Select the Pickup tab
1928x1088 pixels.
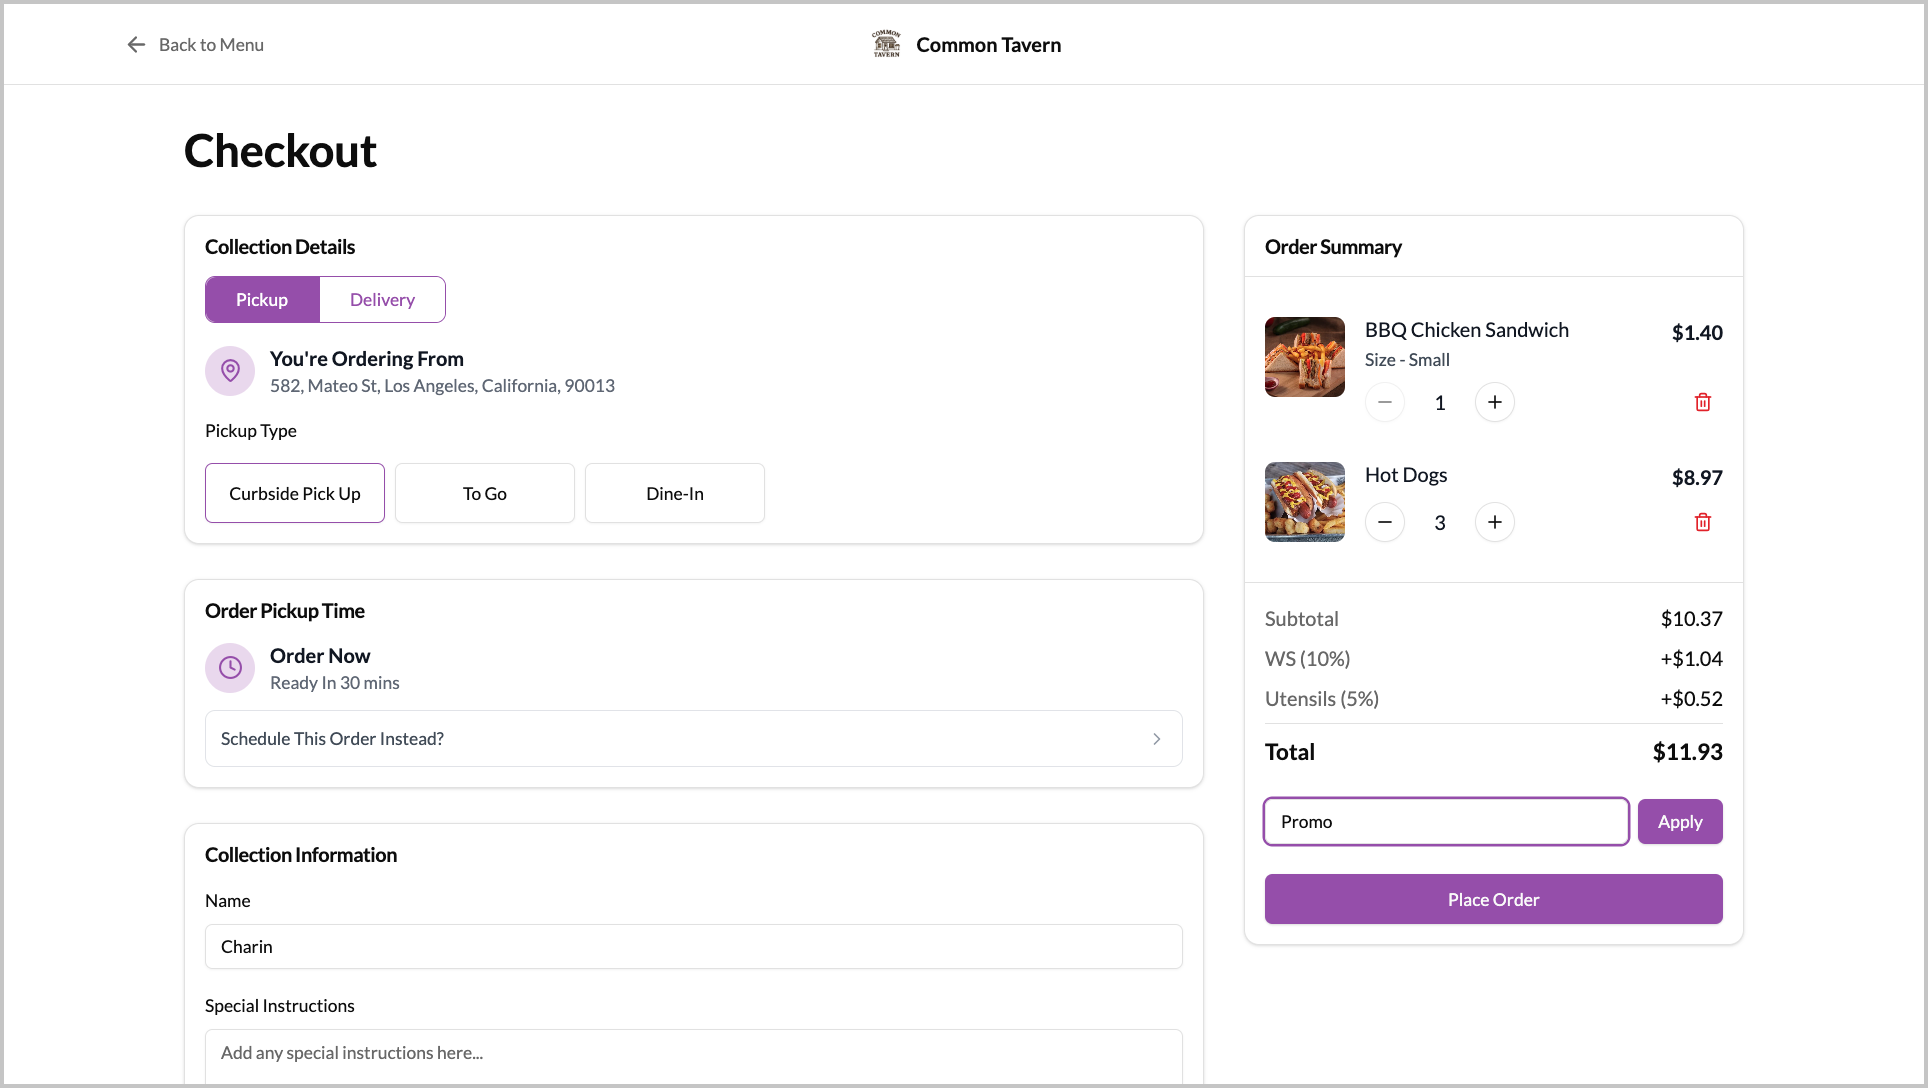click(x=262, y=300)
